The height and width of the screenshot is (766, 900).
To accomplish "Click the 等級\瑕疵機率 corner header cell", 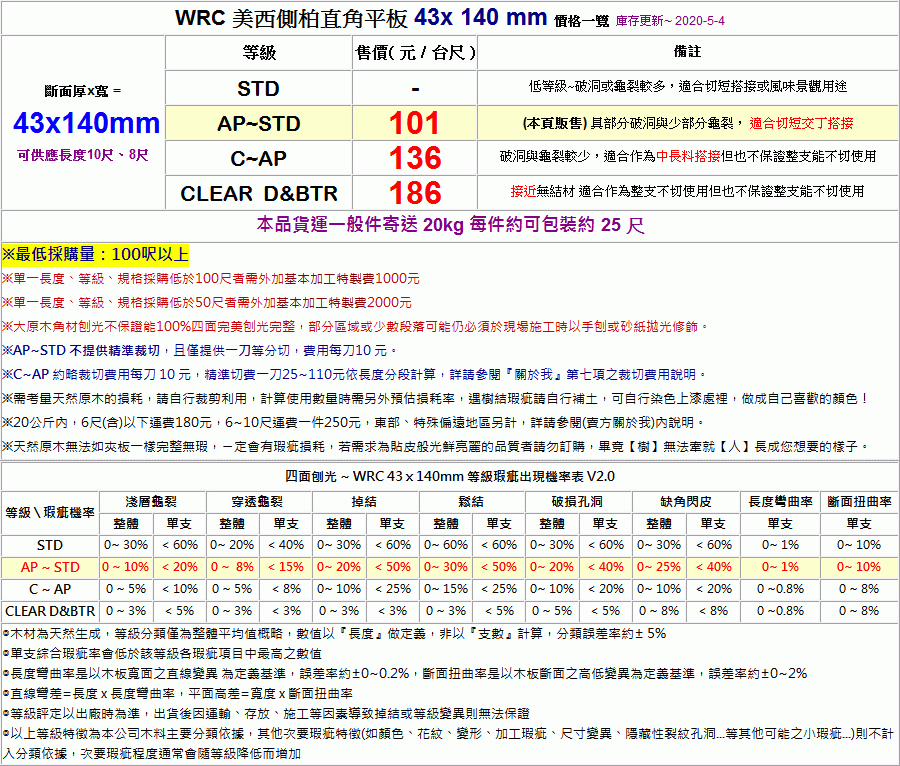I will pyautogui.click(x=50, y=512).
